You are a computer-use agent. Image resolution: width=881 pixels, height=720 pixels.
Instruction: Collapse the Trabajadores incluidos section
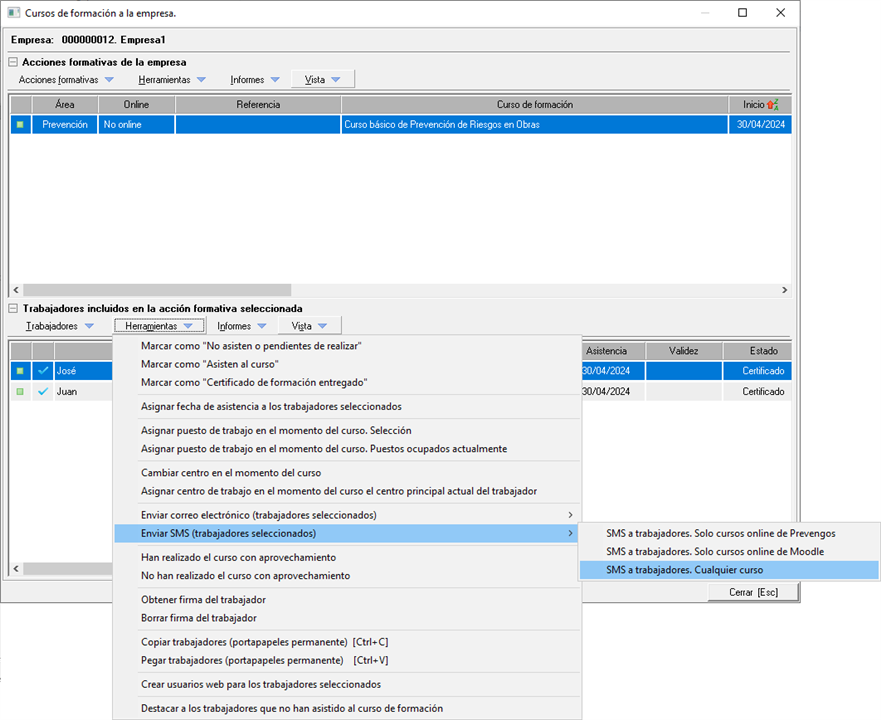[x=13, y=309]
